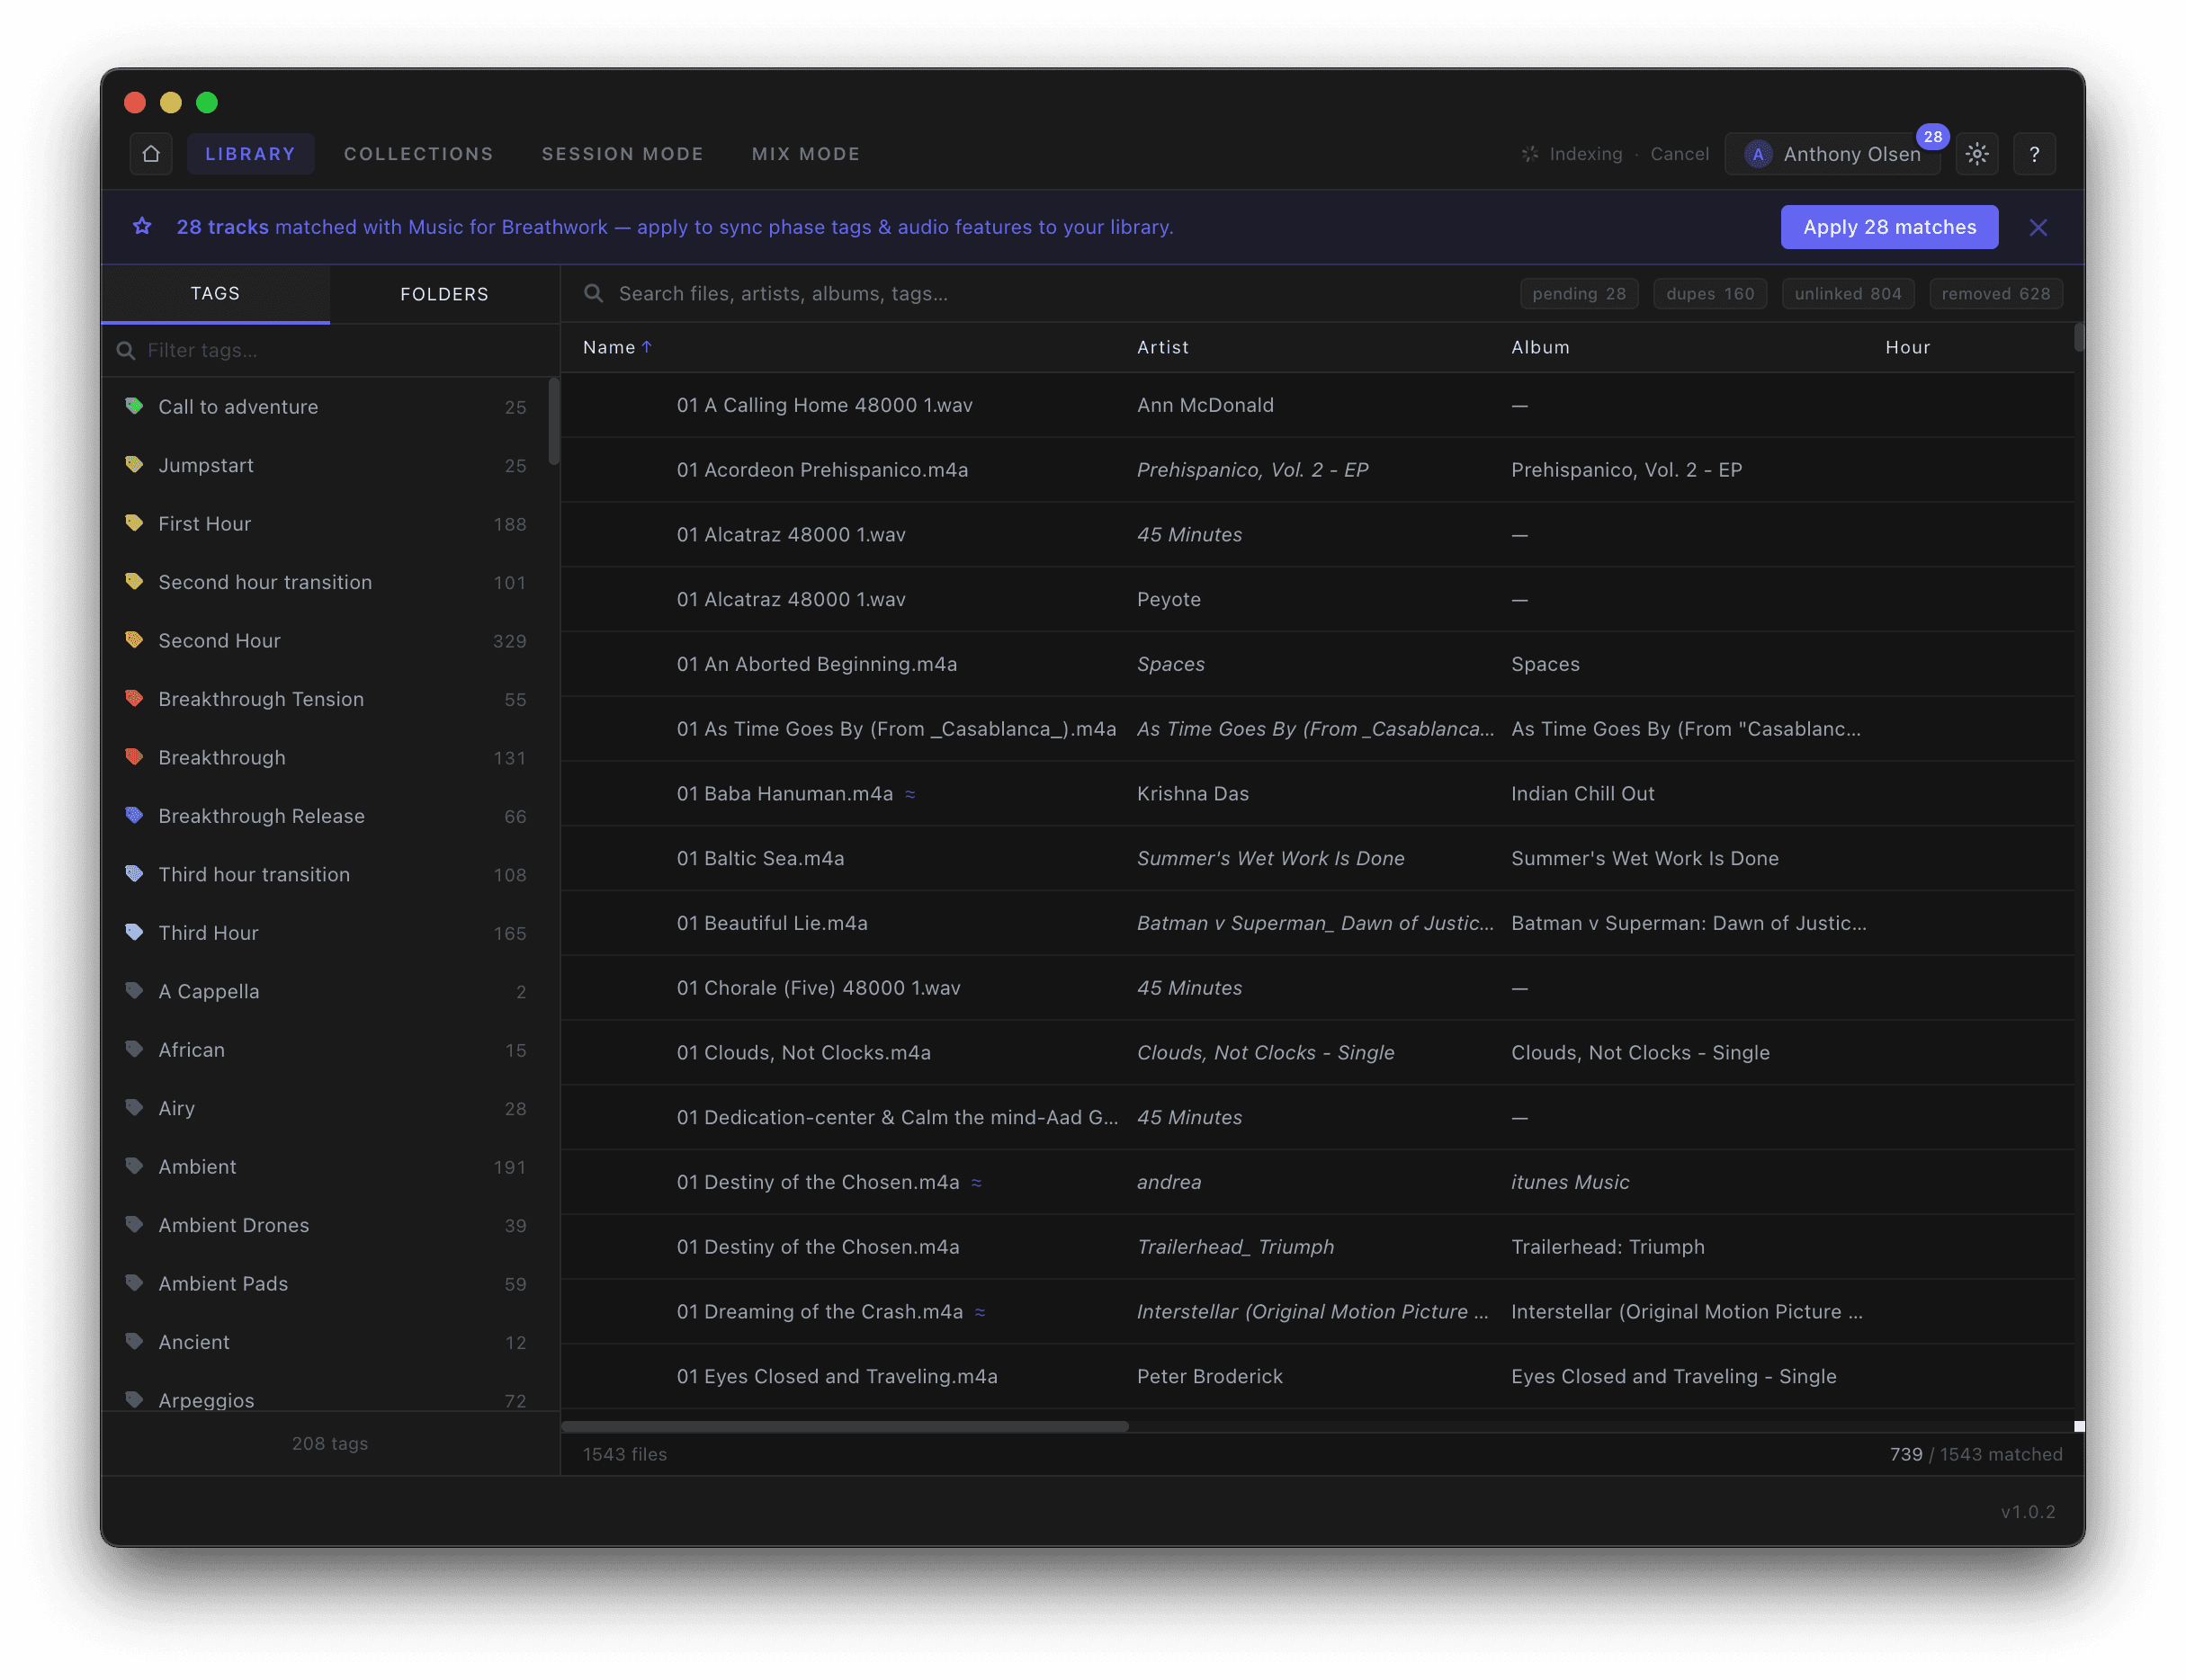Screen dimensions: 2186x1680
Task: Click the Breakthrough Tension red tag icon
Action: click(134, 698)
